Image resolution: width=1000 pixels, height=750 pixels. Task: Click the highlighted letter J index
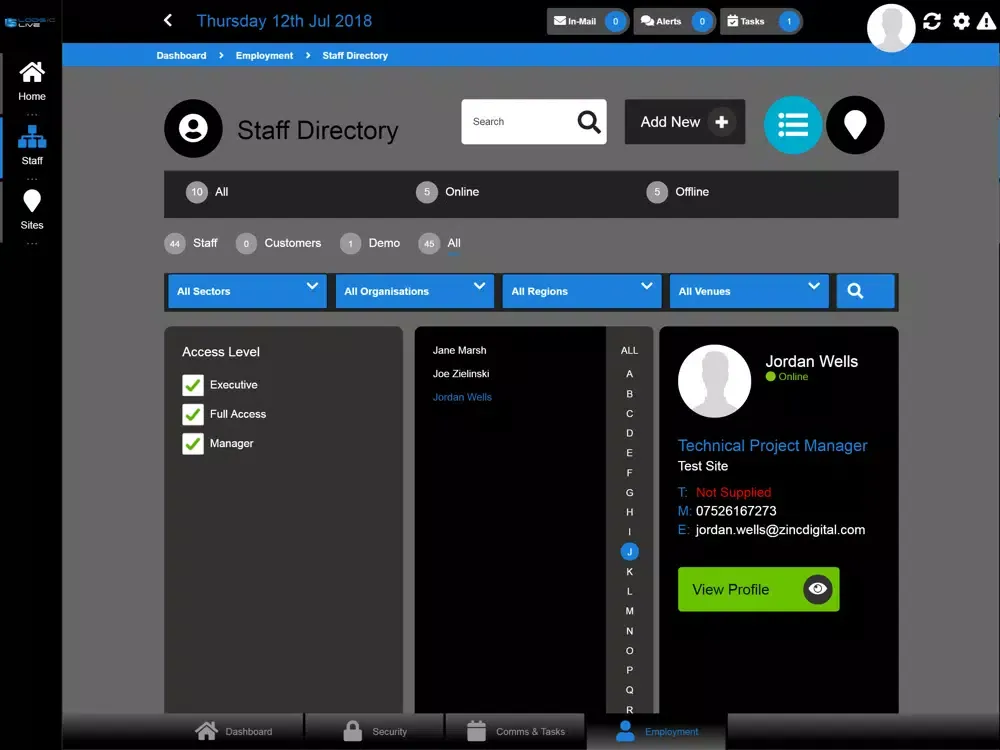click(x=629, y=552)
